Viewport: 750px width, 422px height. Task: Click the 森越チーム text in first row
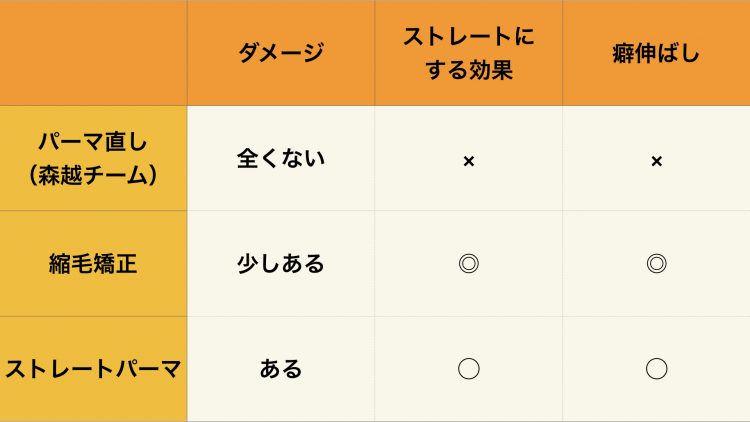[93, 176]
